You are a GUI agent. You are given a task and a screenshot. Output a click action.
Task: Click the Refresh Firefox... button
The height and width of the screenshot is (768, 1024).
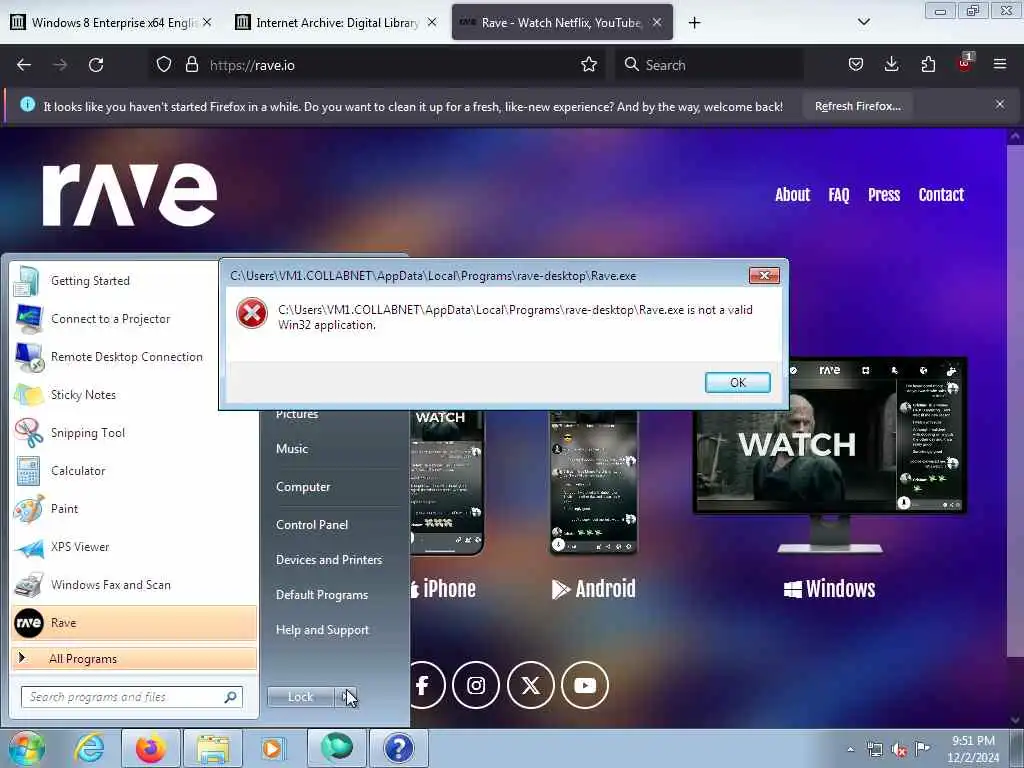click(x=857, y=106)
